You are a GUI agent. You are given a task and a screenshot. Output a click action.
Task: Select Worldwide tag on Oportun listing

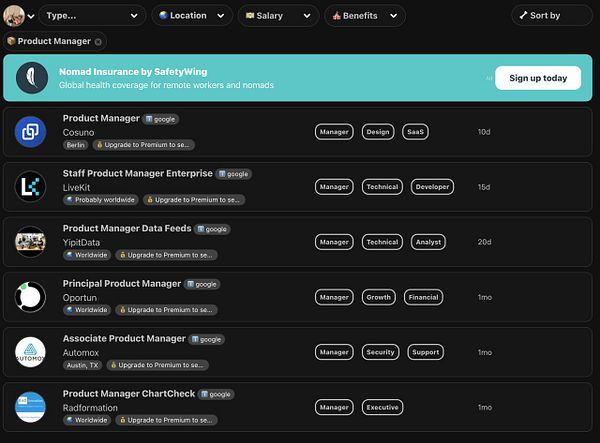[87, 310]
